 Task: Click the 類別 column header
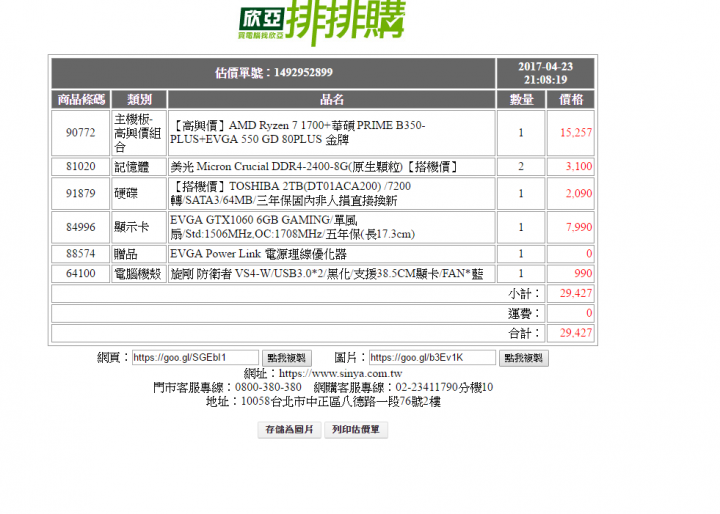coord(139,99)
